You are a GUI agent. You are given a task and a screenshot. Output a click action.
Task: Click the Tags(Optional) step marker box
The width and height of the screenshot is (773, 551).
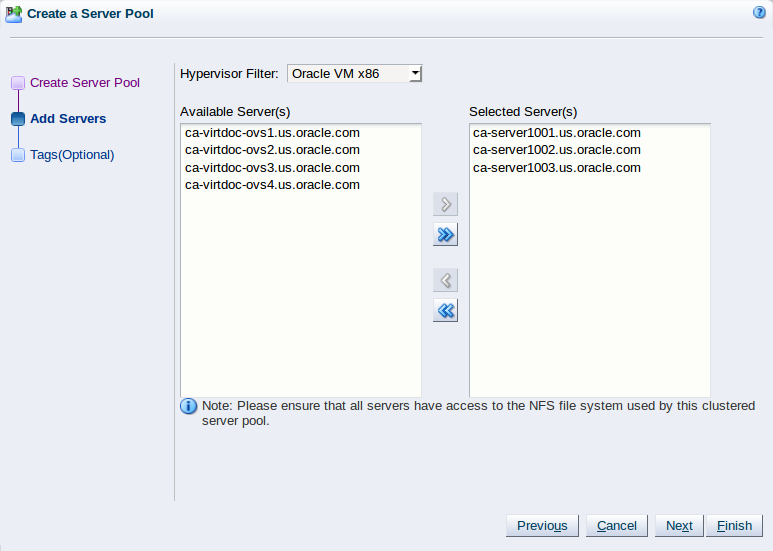(18, 155)
